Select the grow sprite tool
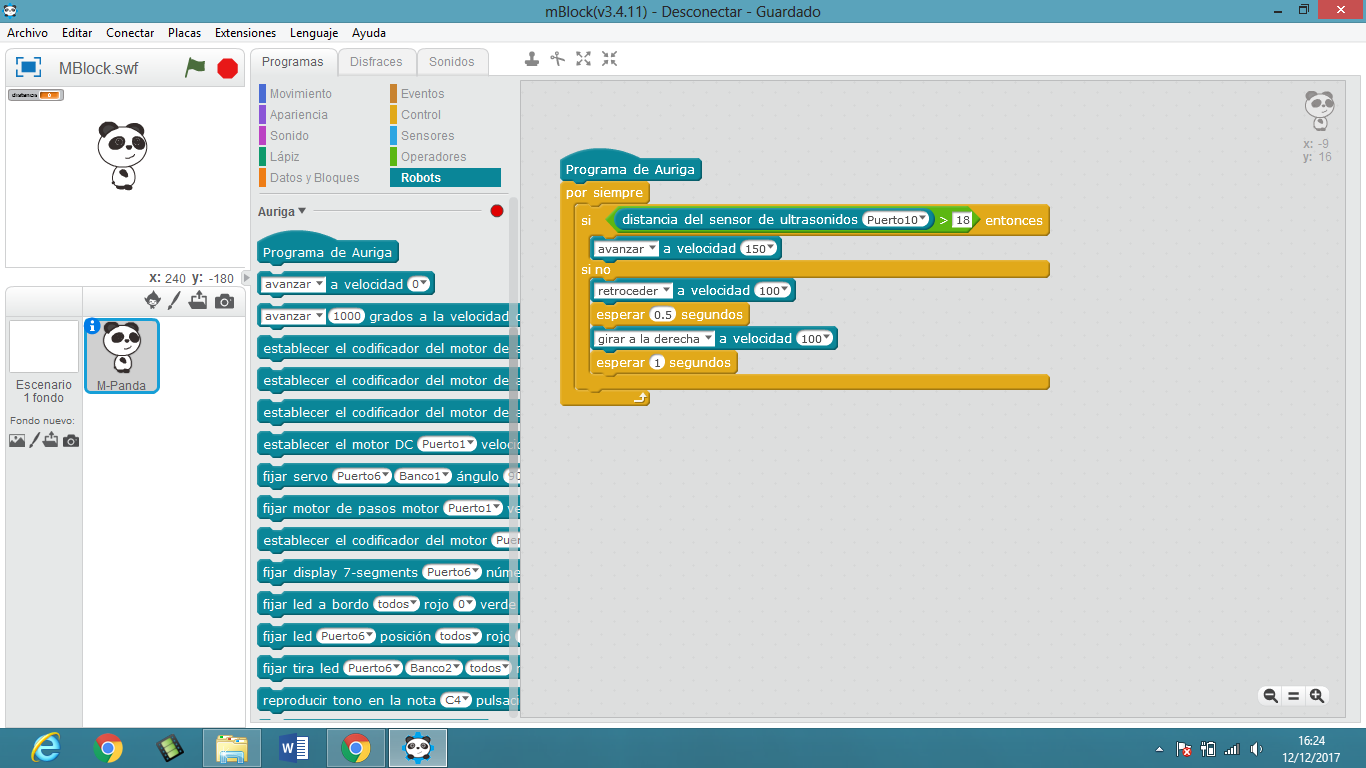The image size is (1366, 768). 584,59
